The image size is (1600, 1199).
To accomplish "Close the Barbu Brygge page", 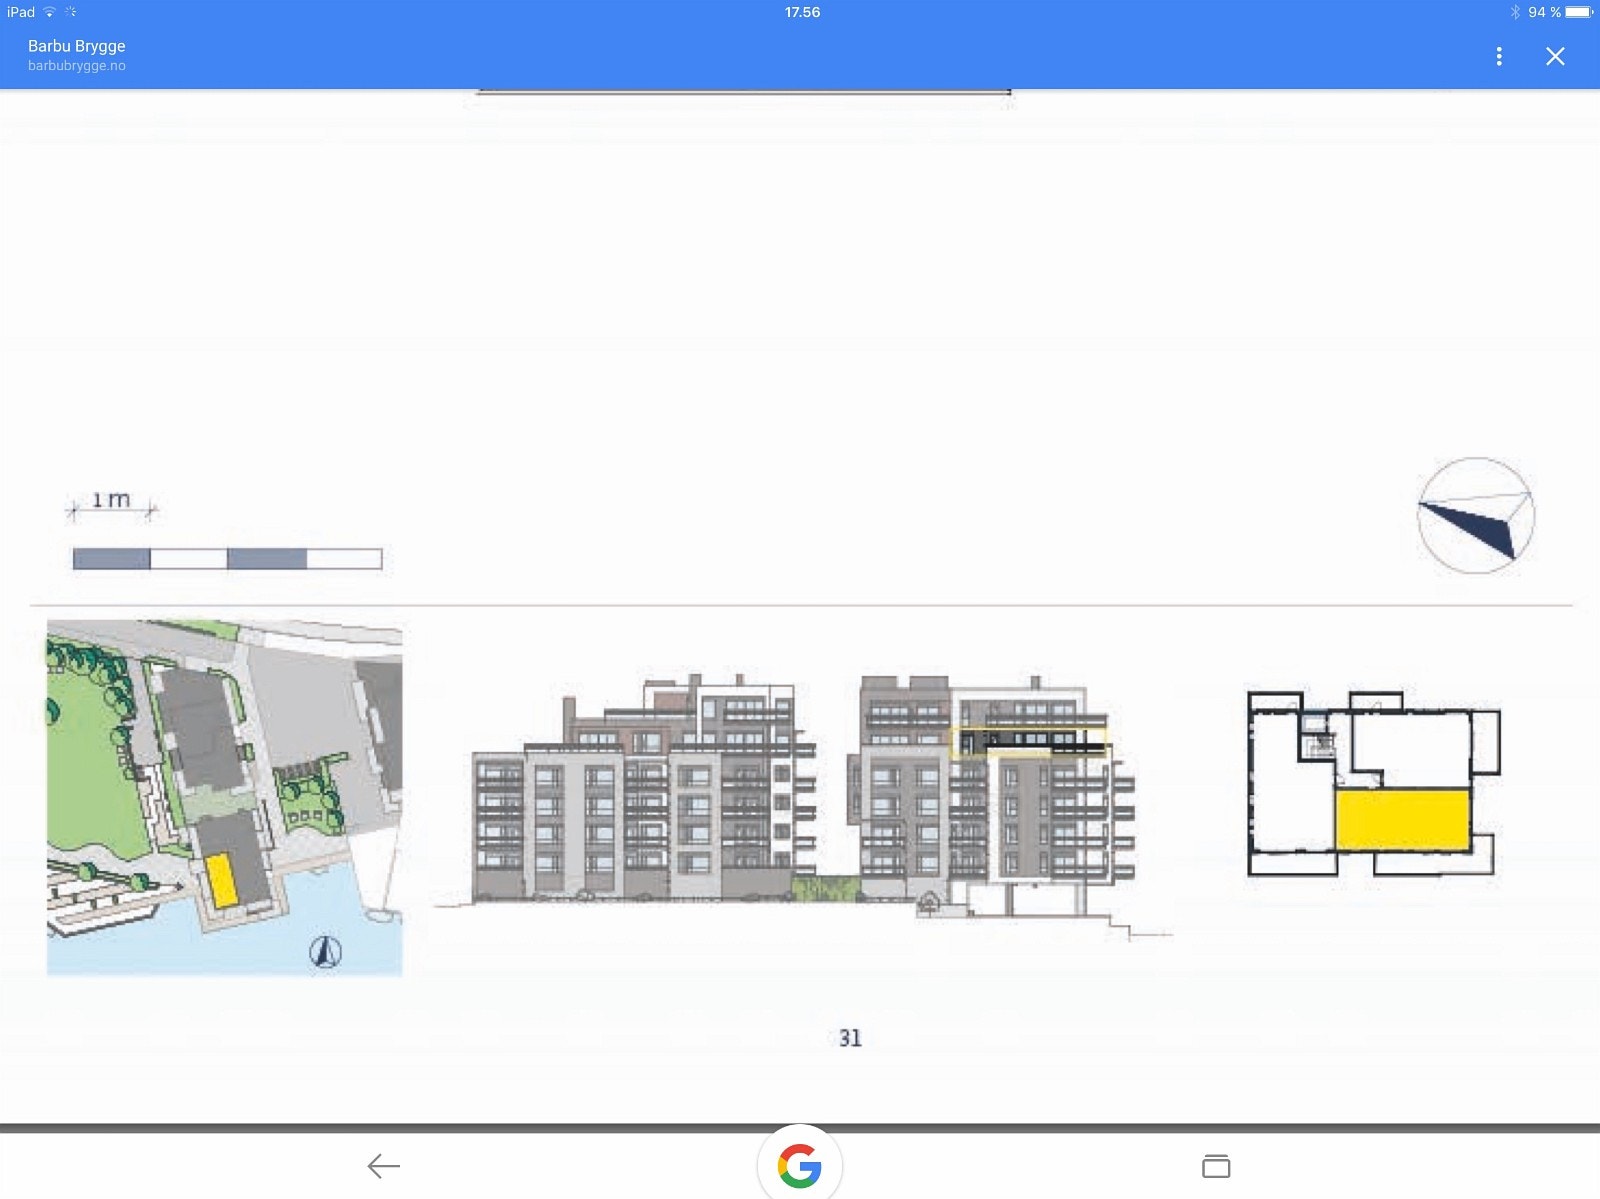I will pyautogui.click(x=1555, y=56).
